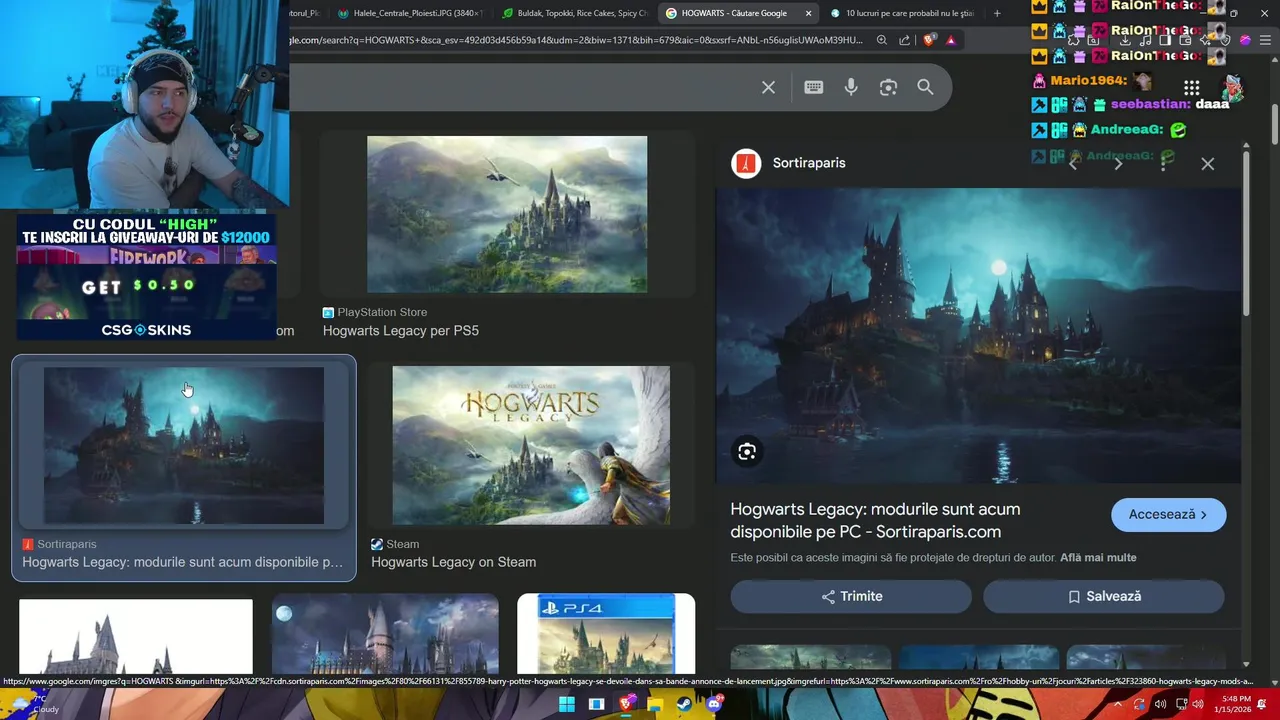
Task: Click the Accesează button
Action: (1168, 515)
